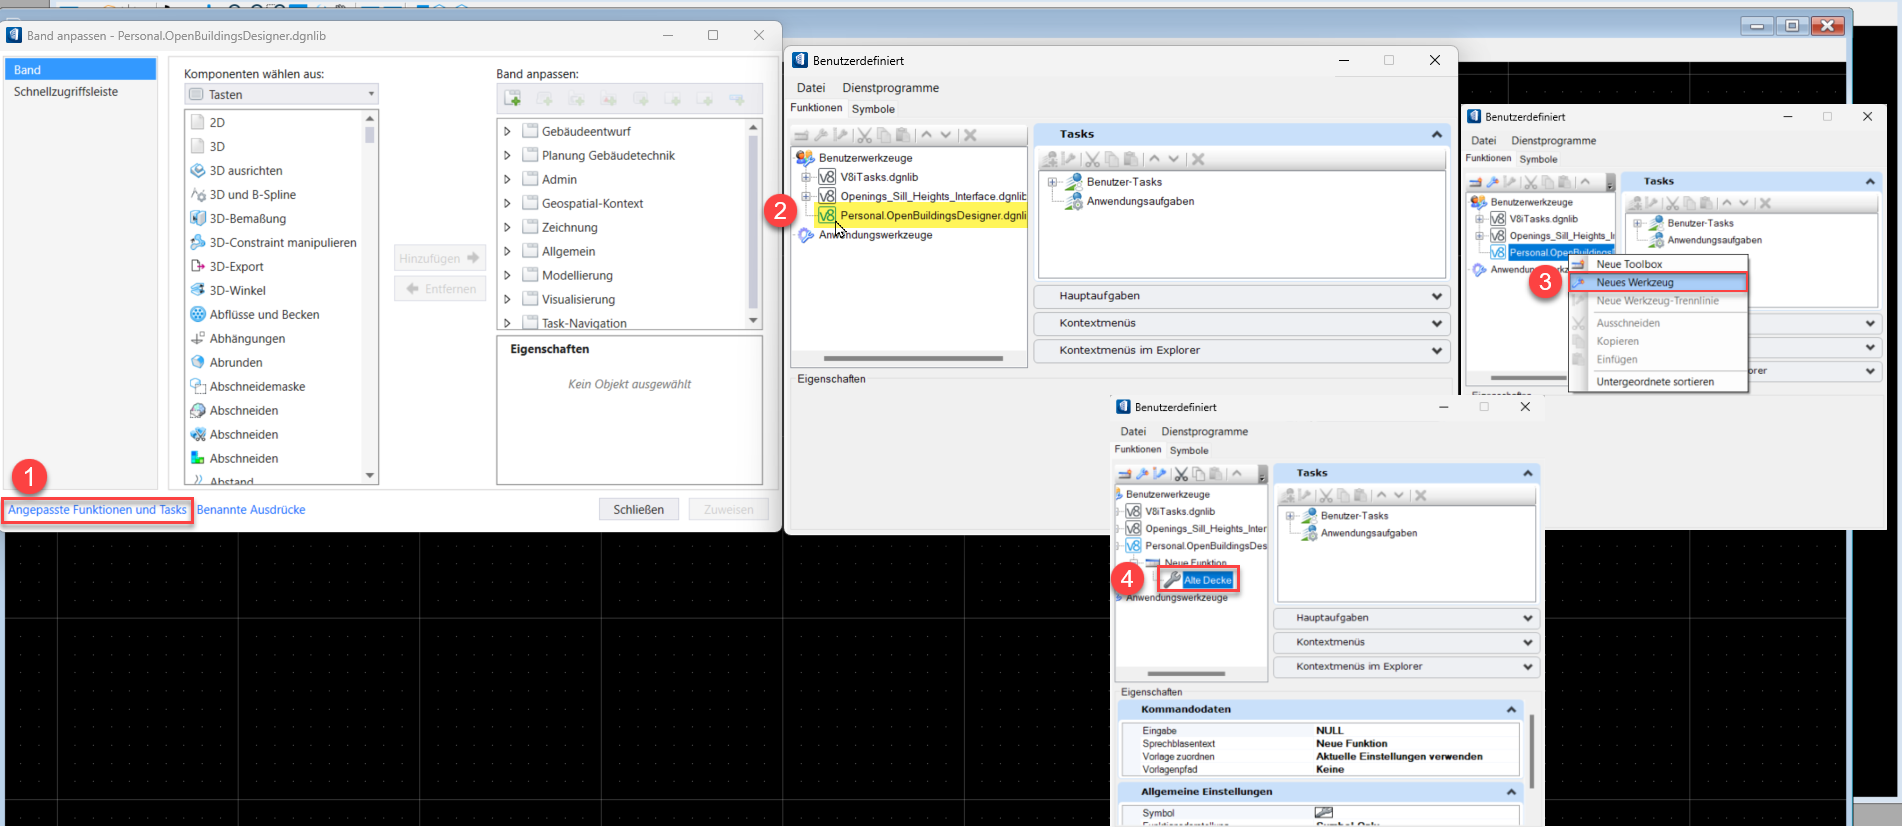Open Datei menu in middle Benutzerdefiniert window
The width and height of the screenshot is (1902, 827).
click(x=811, y=88)
